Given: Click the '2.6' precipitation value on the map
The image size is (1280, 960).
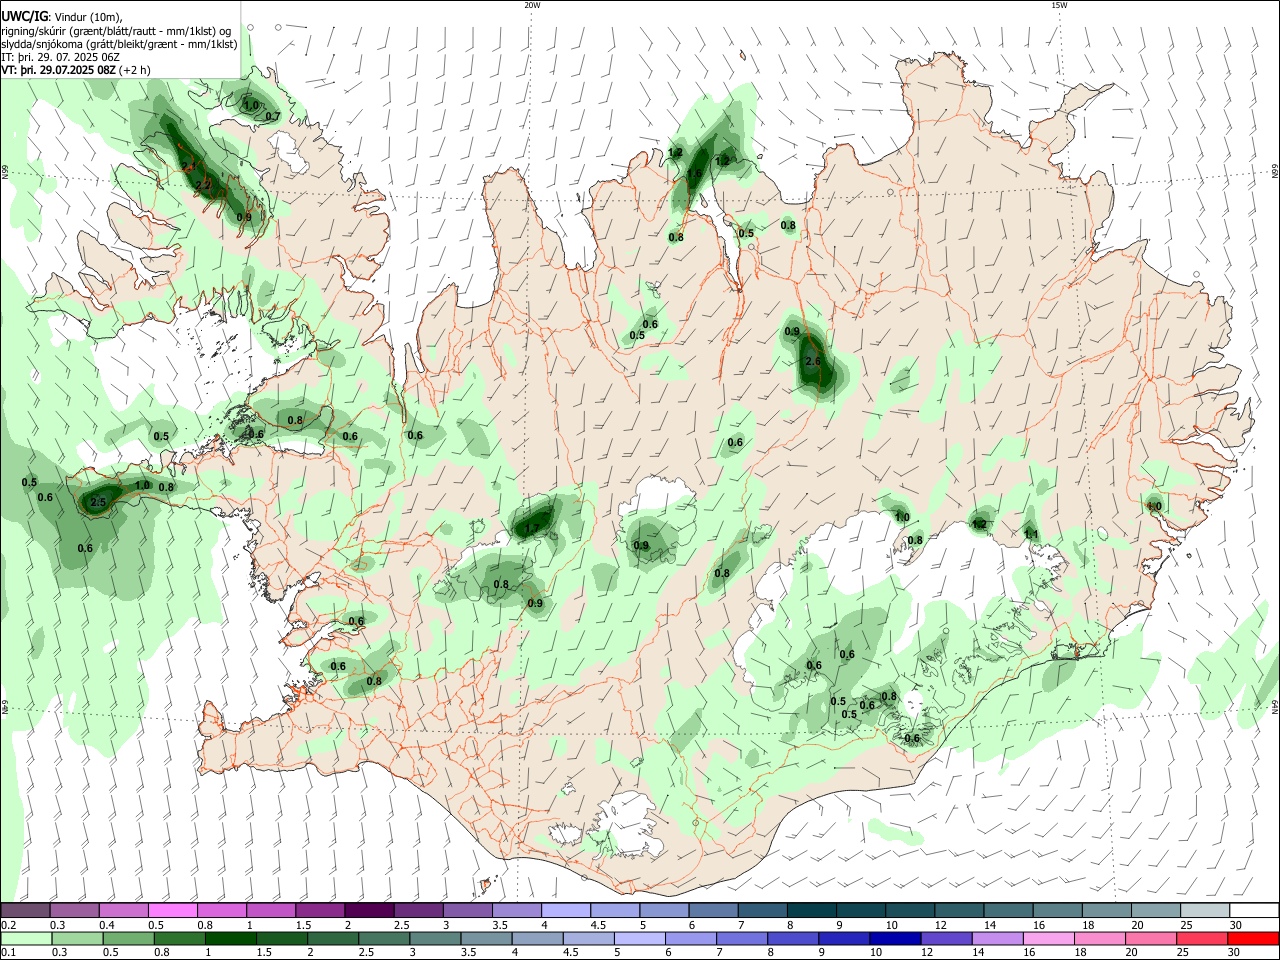Looking at the screenshot, I should (x=812, y=361).
